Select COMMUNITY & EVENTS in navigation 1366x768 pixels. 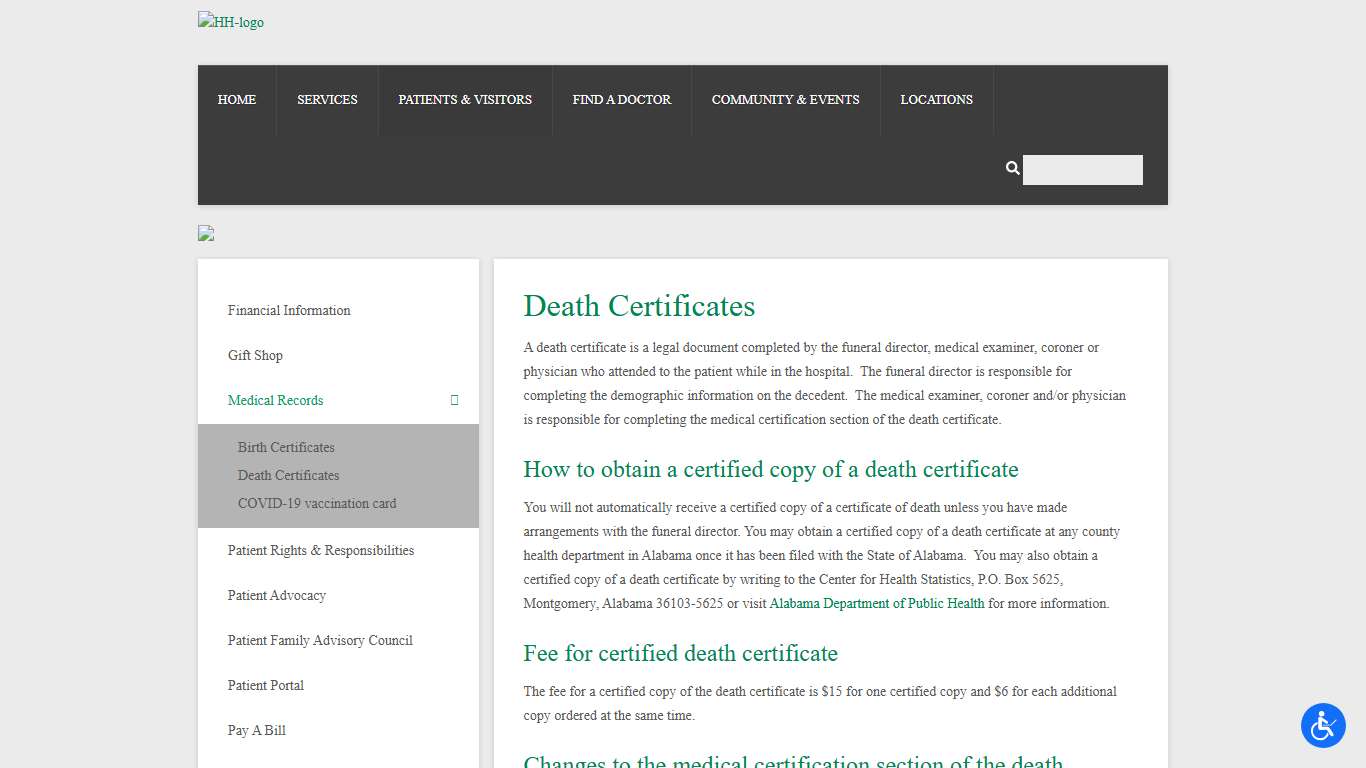785,99
